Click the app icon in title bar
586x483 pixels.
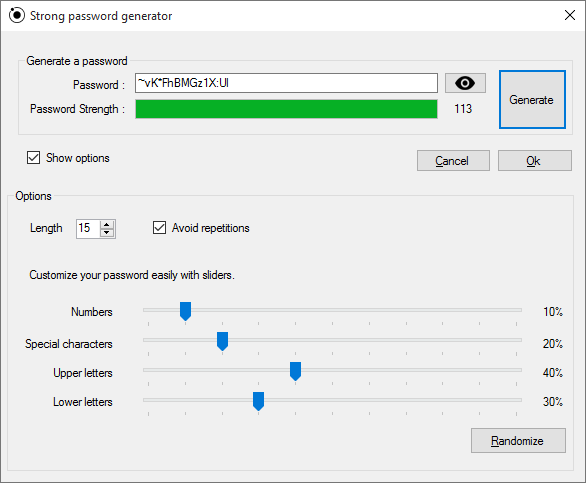coord(16,15)
